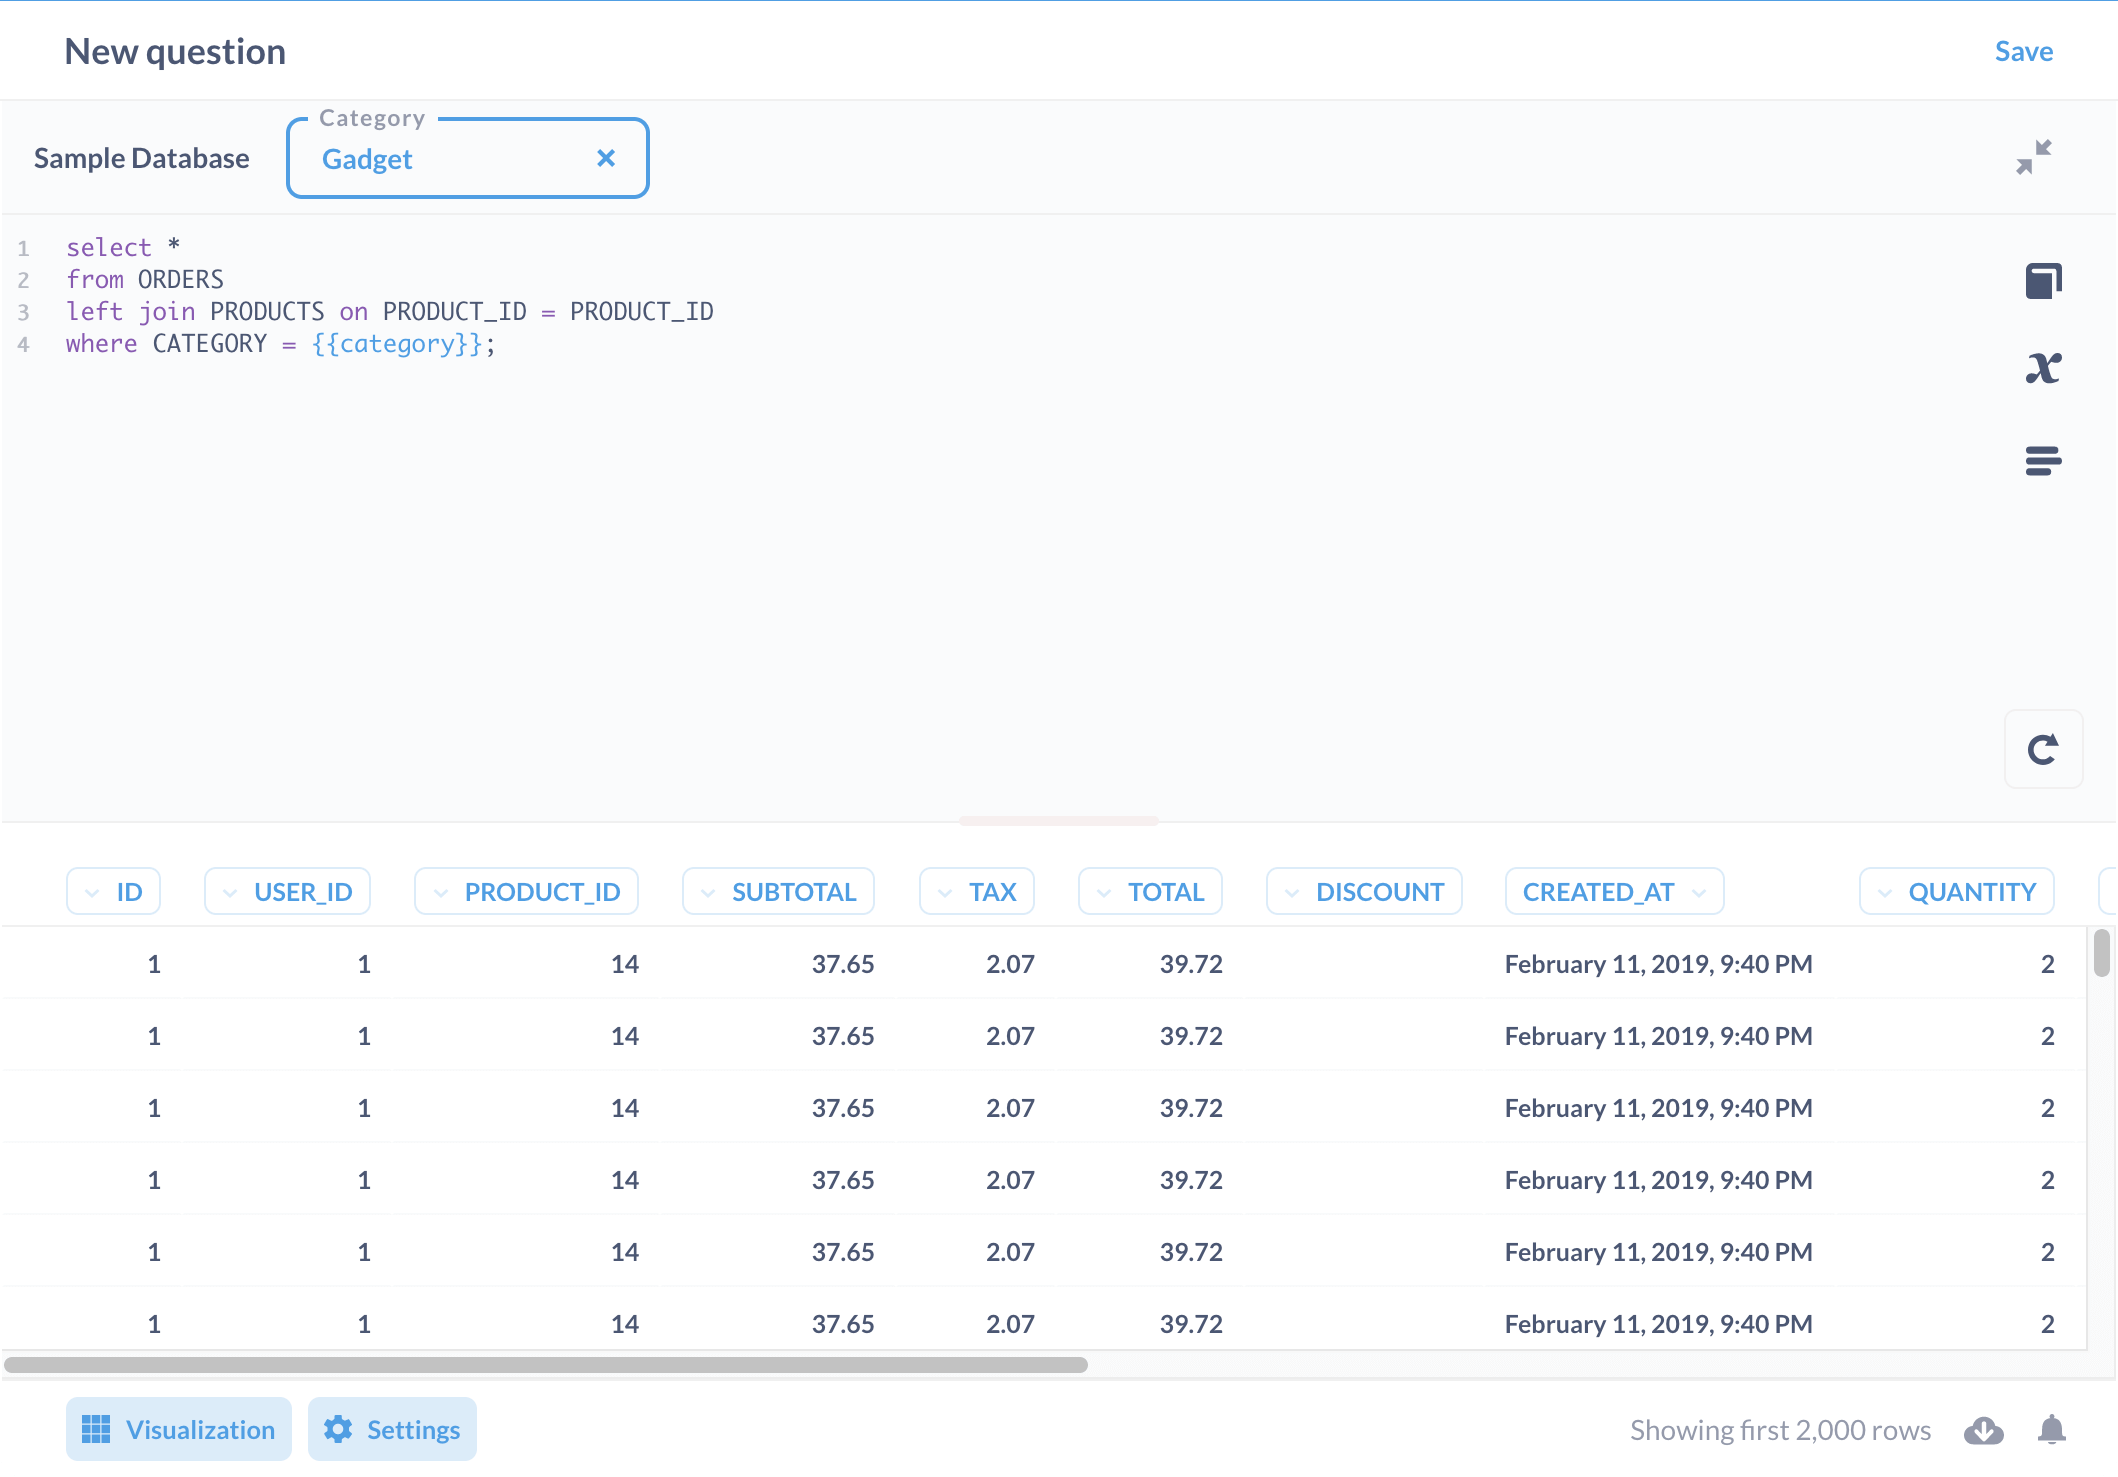
Task: Click the 'New question' title
Action: pos(175,51)
